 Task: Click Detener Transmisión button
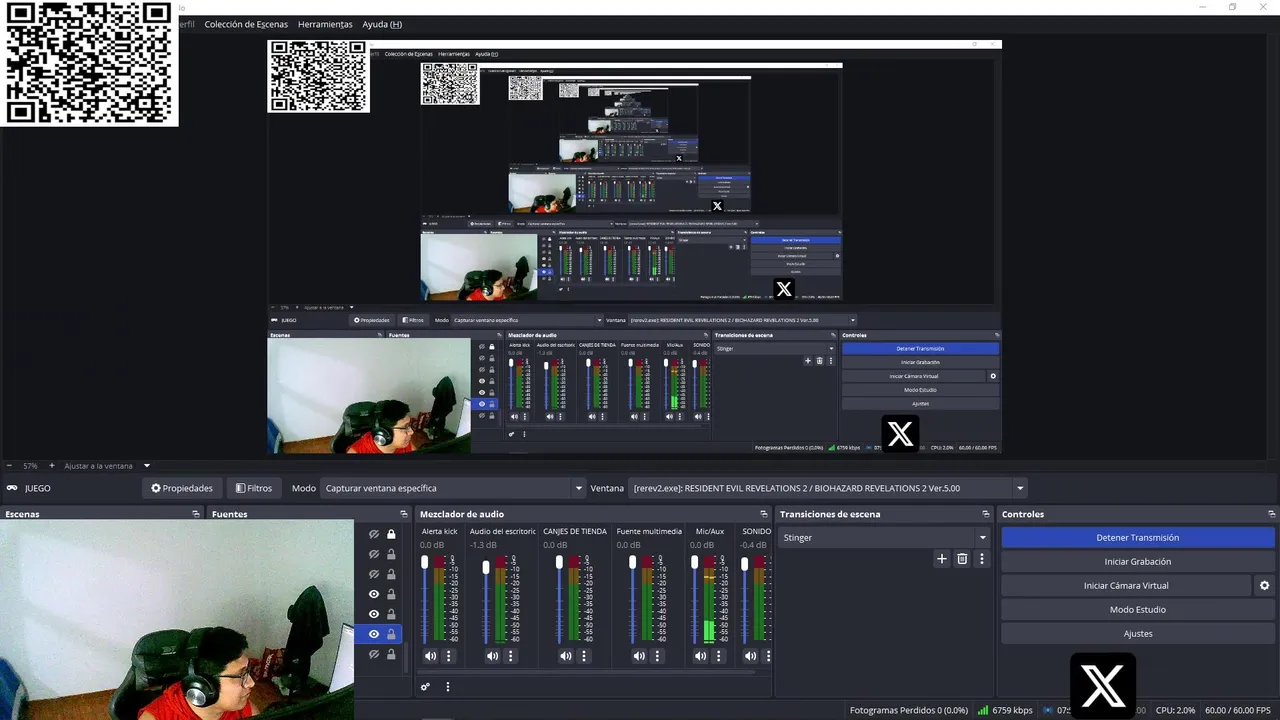pos(1138,538)
